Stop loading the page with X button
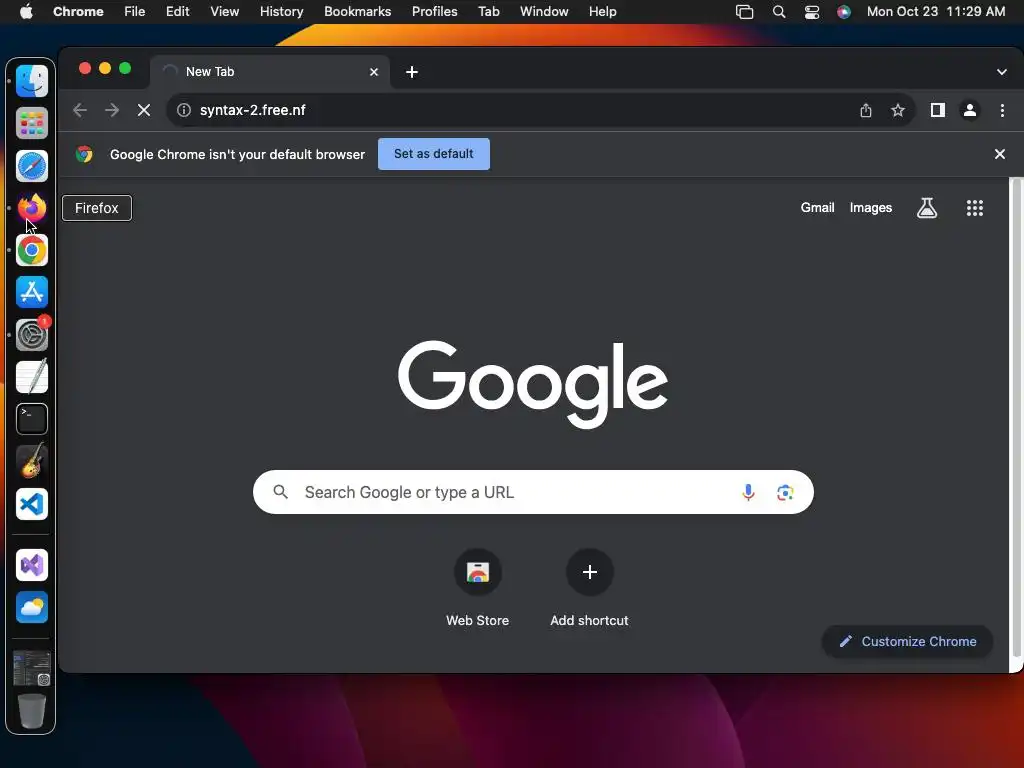1024x768 pixels. 144,110
